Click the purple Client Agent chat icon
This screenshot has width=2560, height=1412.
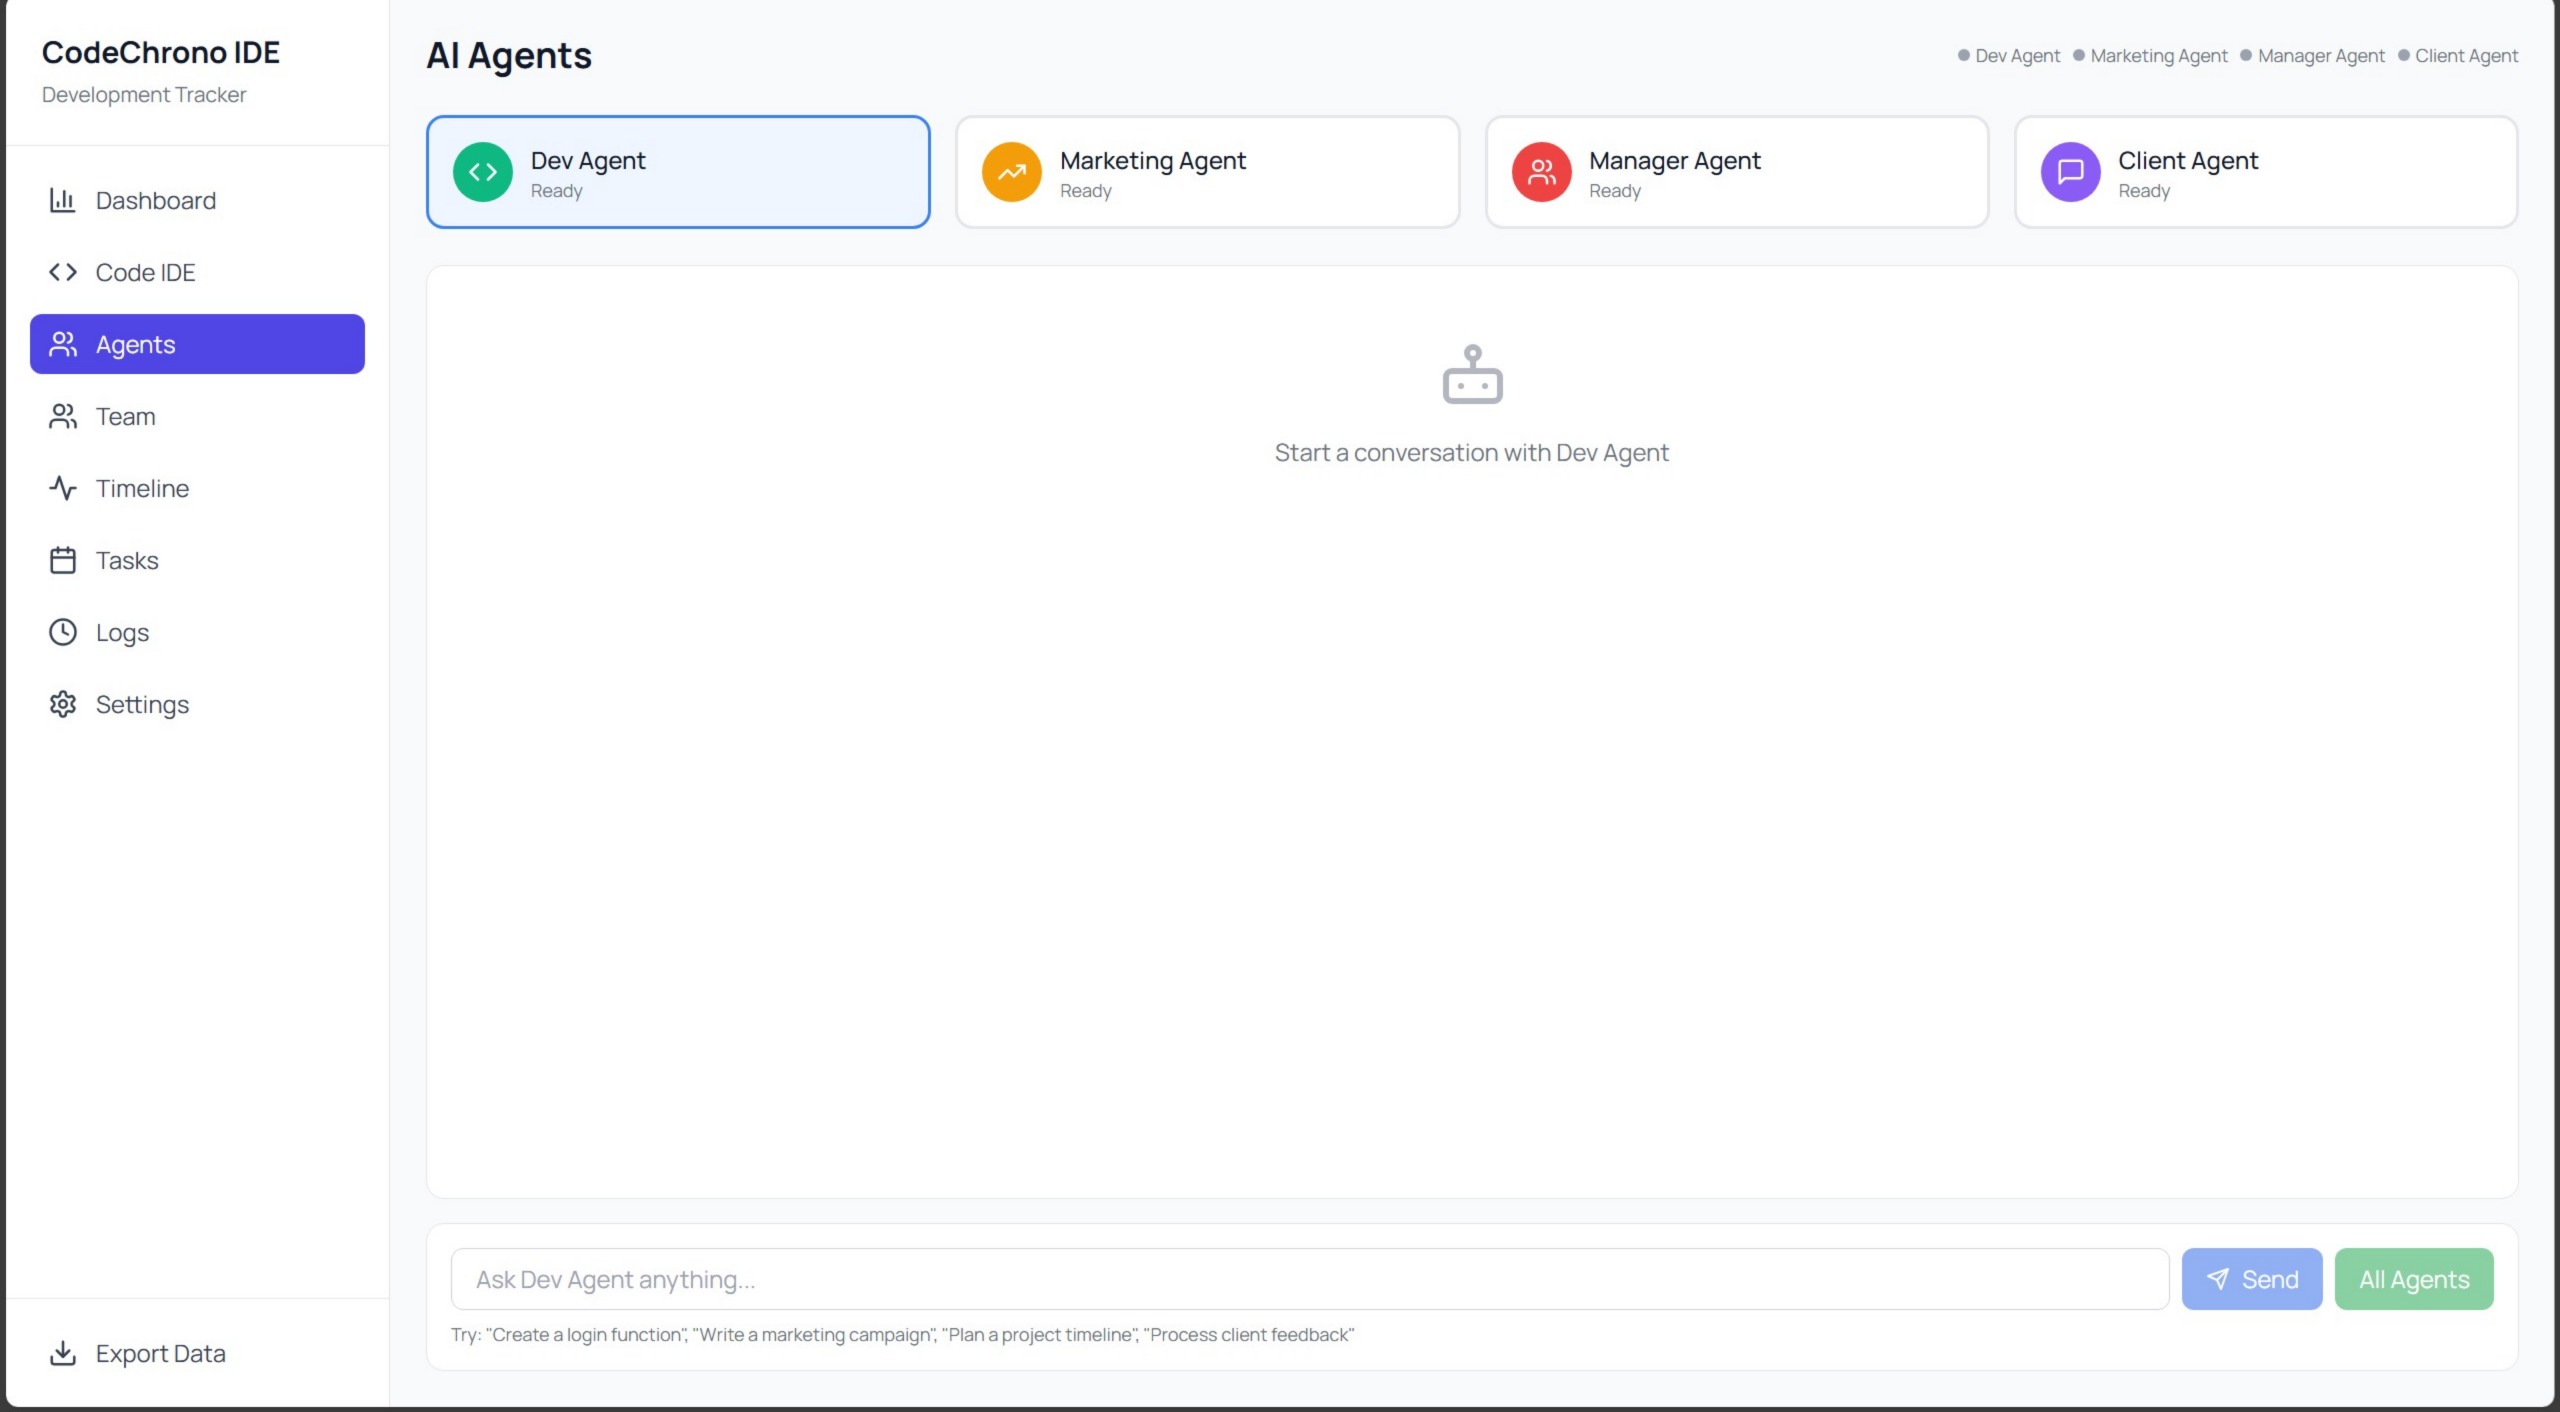[2070, 172]
